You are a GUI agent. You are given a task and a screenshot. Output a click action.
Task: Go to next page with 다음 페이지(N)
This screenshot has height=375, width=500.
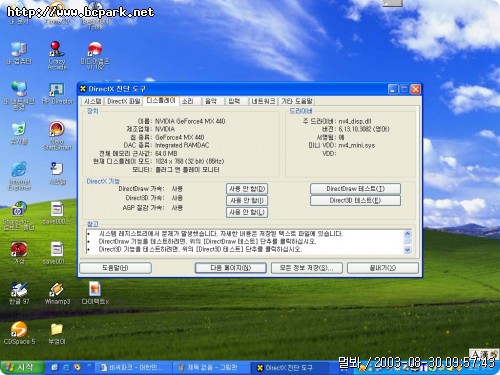pos(231,268)
